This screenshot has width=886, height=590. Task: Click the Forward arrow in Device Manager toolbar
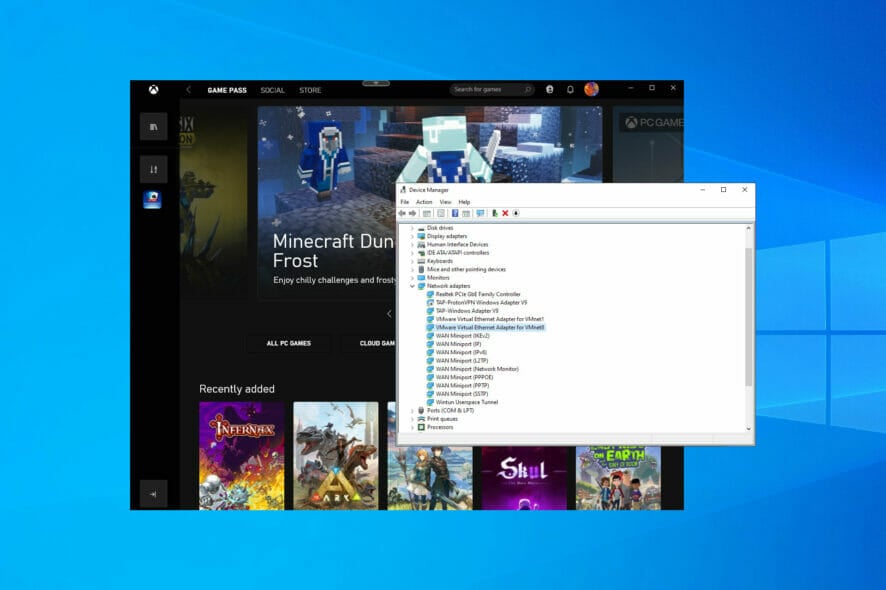tap(412, 214)
